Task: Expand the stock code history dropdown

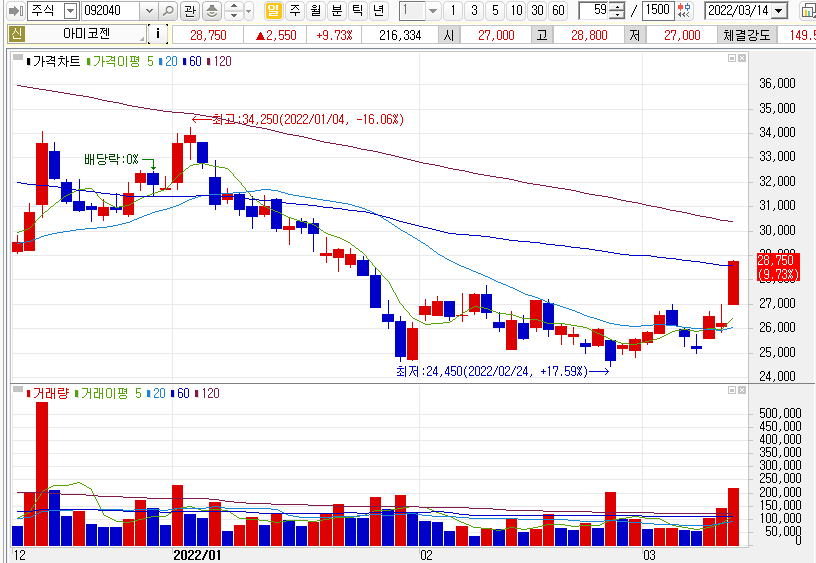Action: click(x=149, y=10)
